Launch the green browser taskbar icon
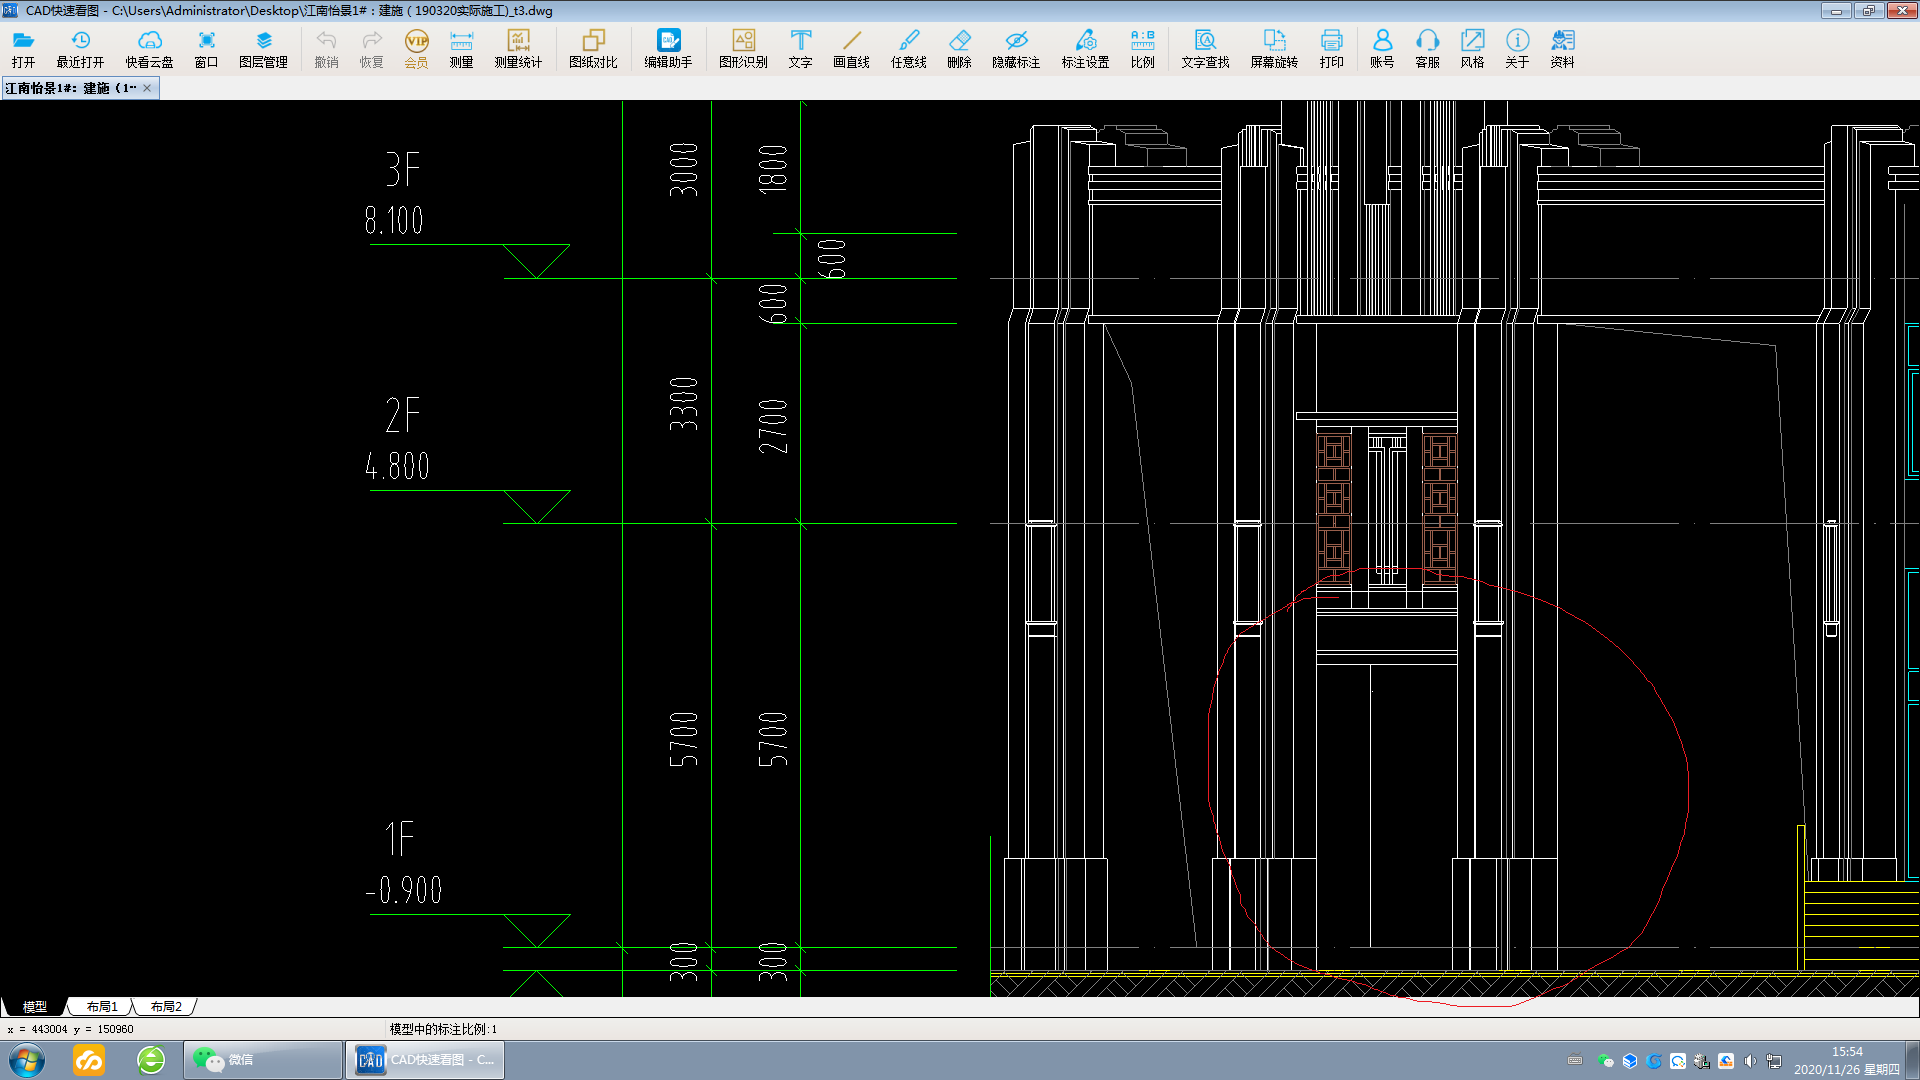 151,1060
